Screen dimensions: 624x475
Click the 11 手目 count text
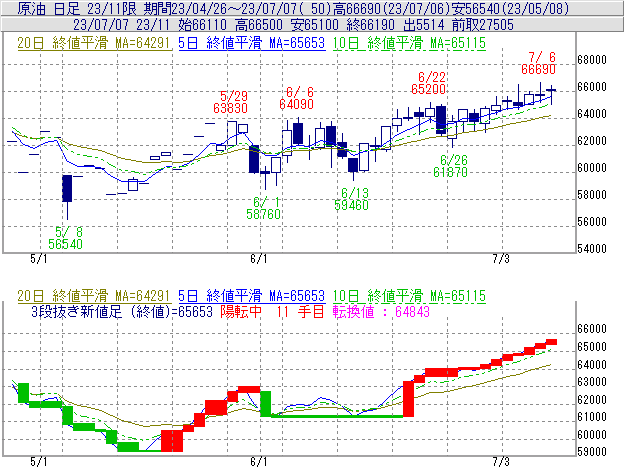coord(300,311)
